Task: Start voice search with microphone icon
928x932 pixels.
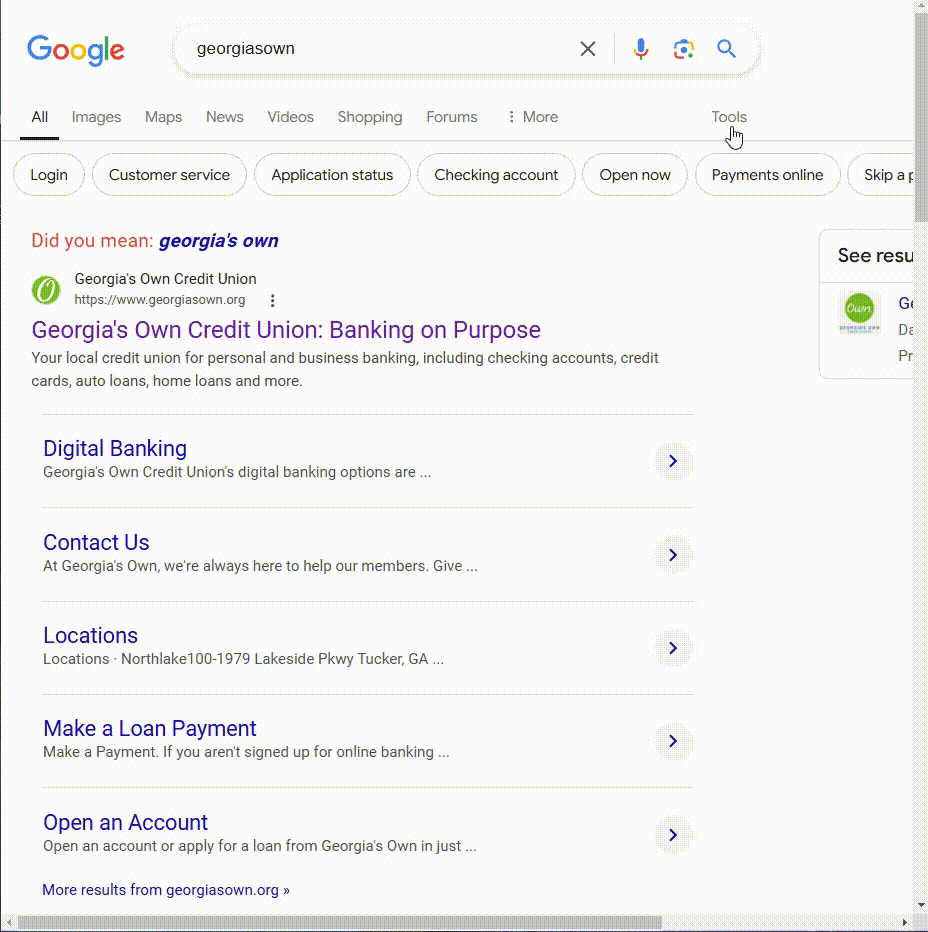Action: point(641,49)
